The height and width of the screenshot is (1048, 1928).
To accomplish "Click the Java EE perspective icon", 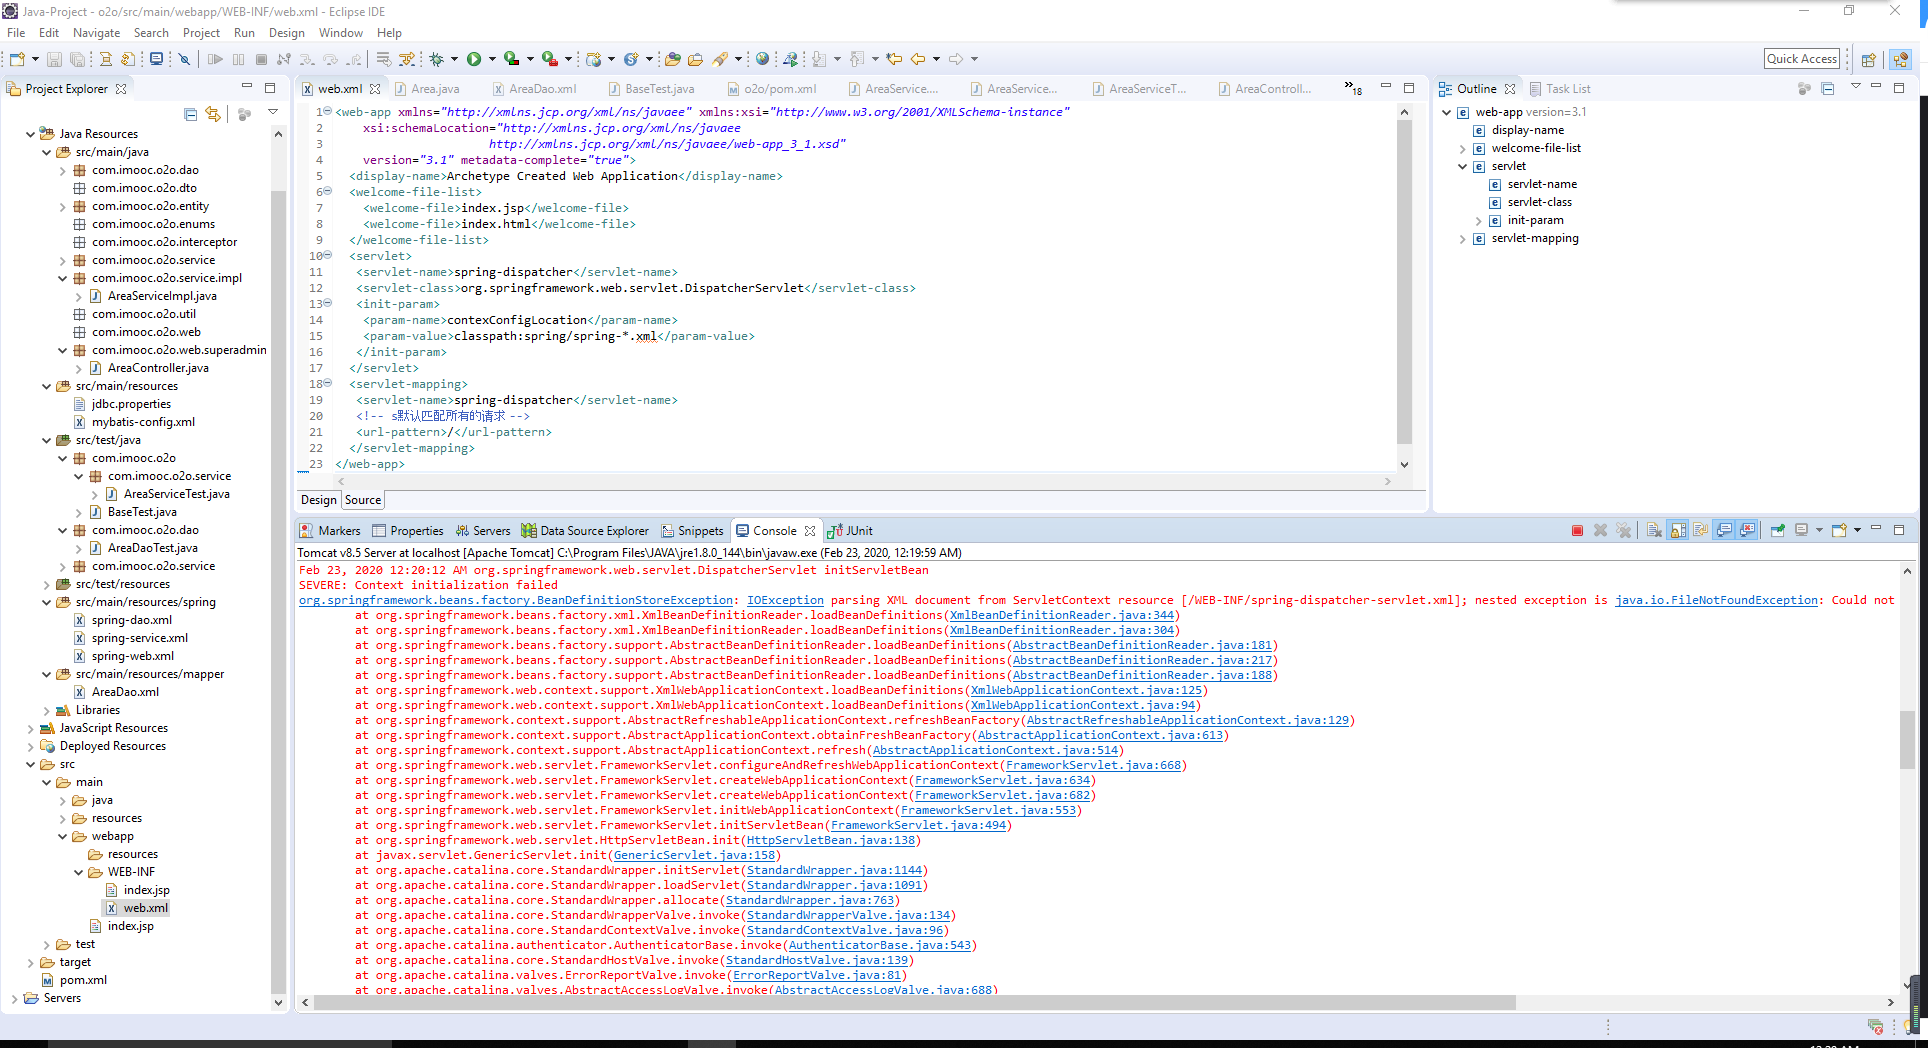I will [1901, 59].
